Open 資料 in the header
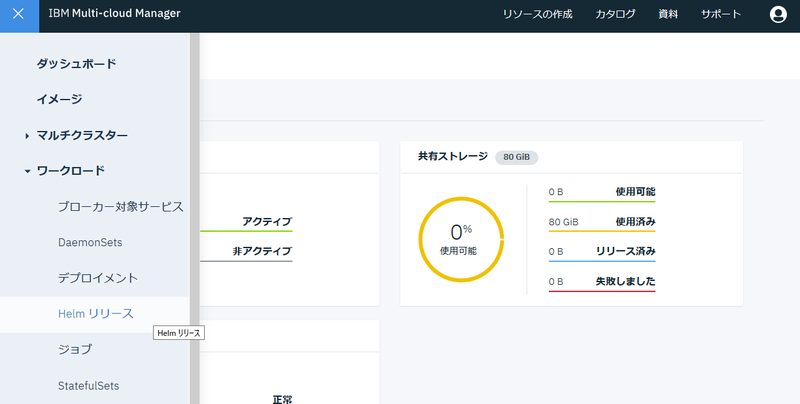 (x=668, y=14)
